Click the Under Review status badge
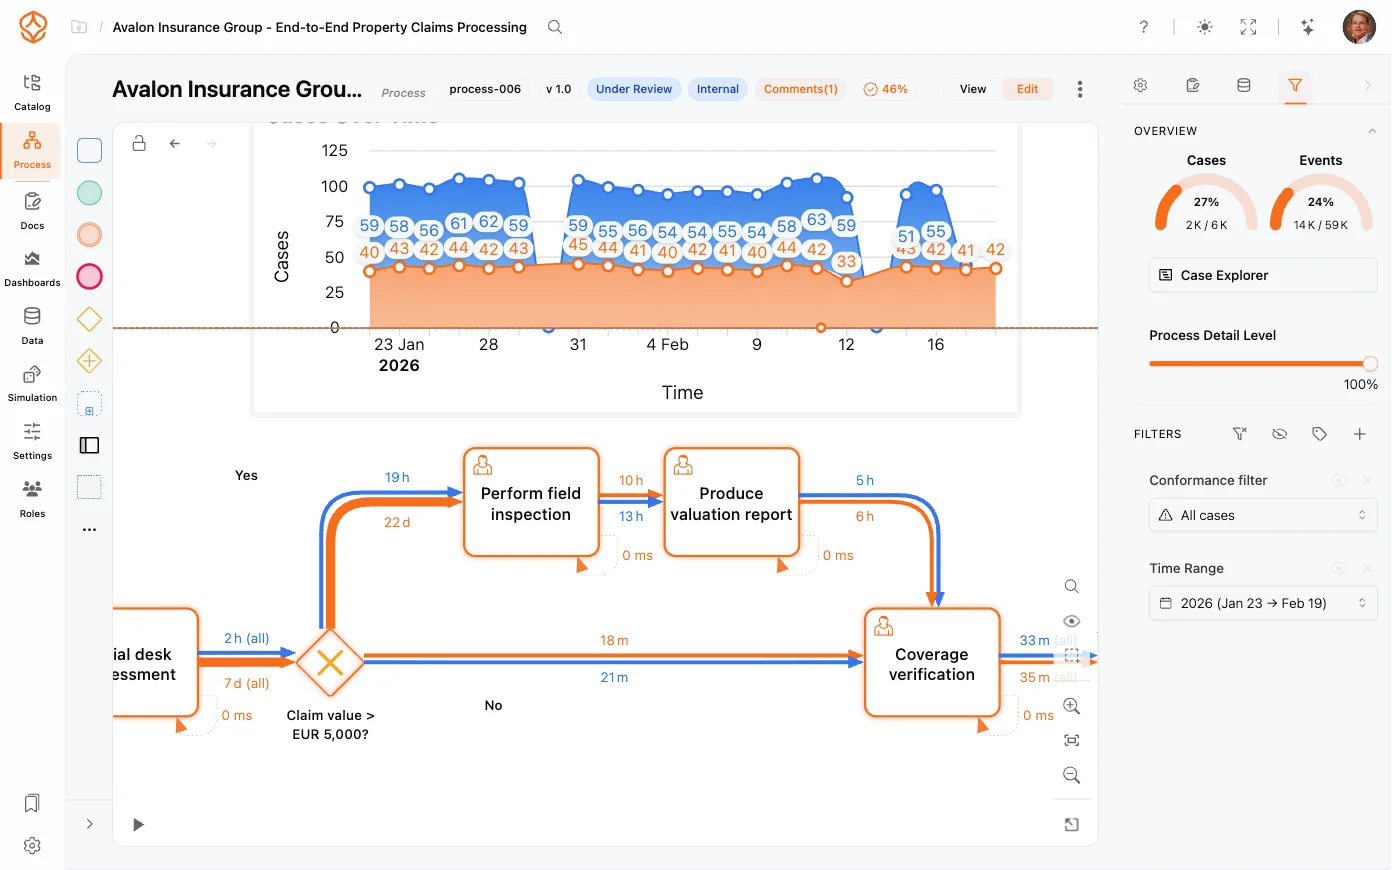The width and height of the screenshot is (1392, 870). pyautogui.click(x=634, y=89)
